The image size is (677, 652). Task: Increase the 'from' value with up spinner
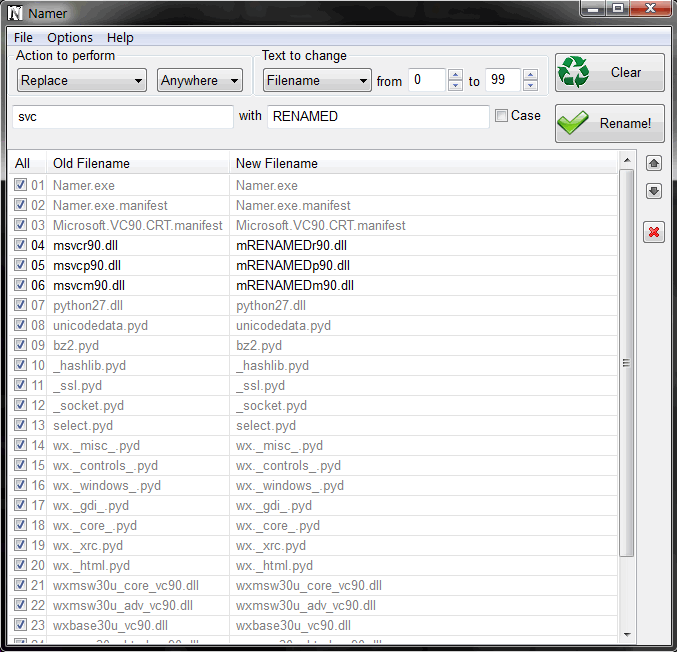click(455, 75)
